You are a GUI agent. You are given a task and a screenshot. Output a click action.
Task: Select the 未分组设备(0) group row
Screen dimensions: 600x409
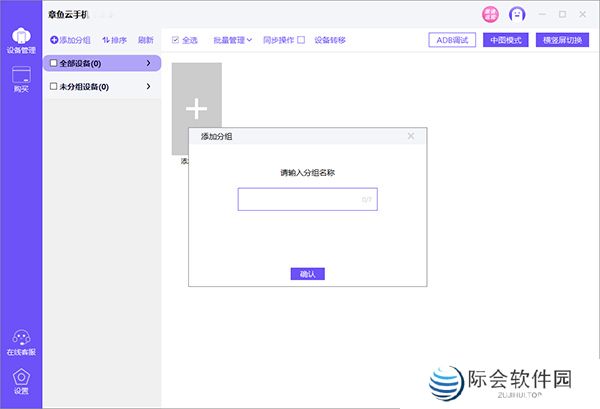pyautogui.click(x=102, y=86)
